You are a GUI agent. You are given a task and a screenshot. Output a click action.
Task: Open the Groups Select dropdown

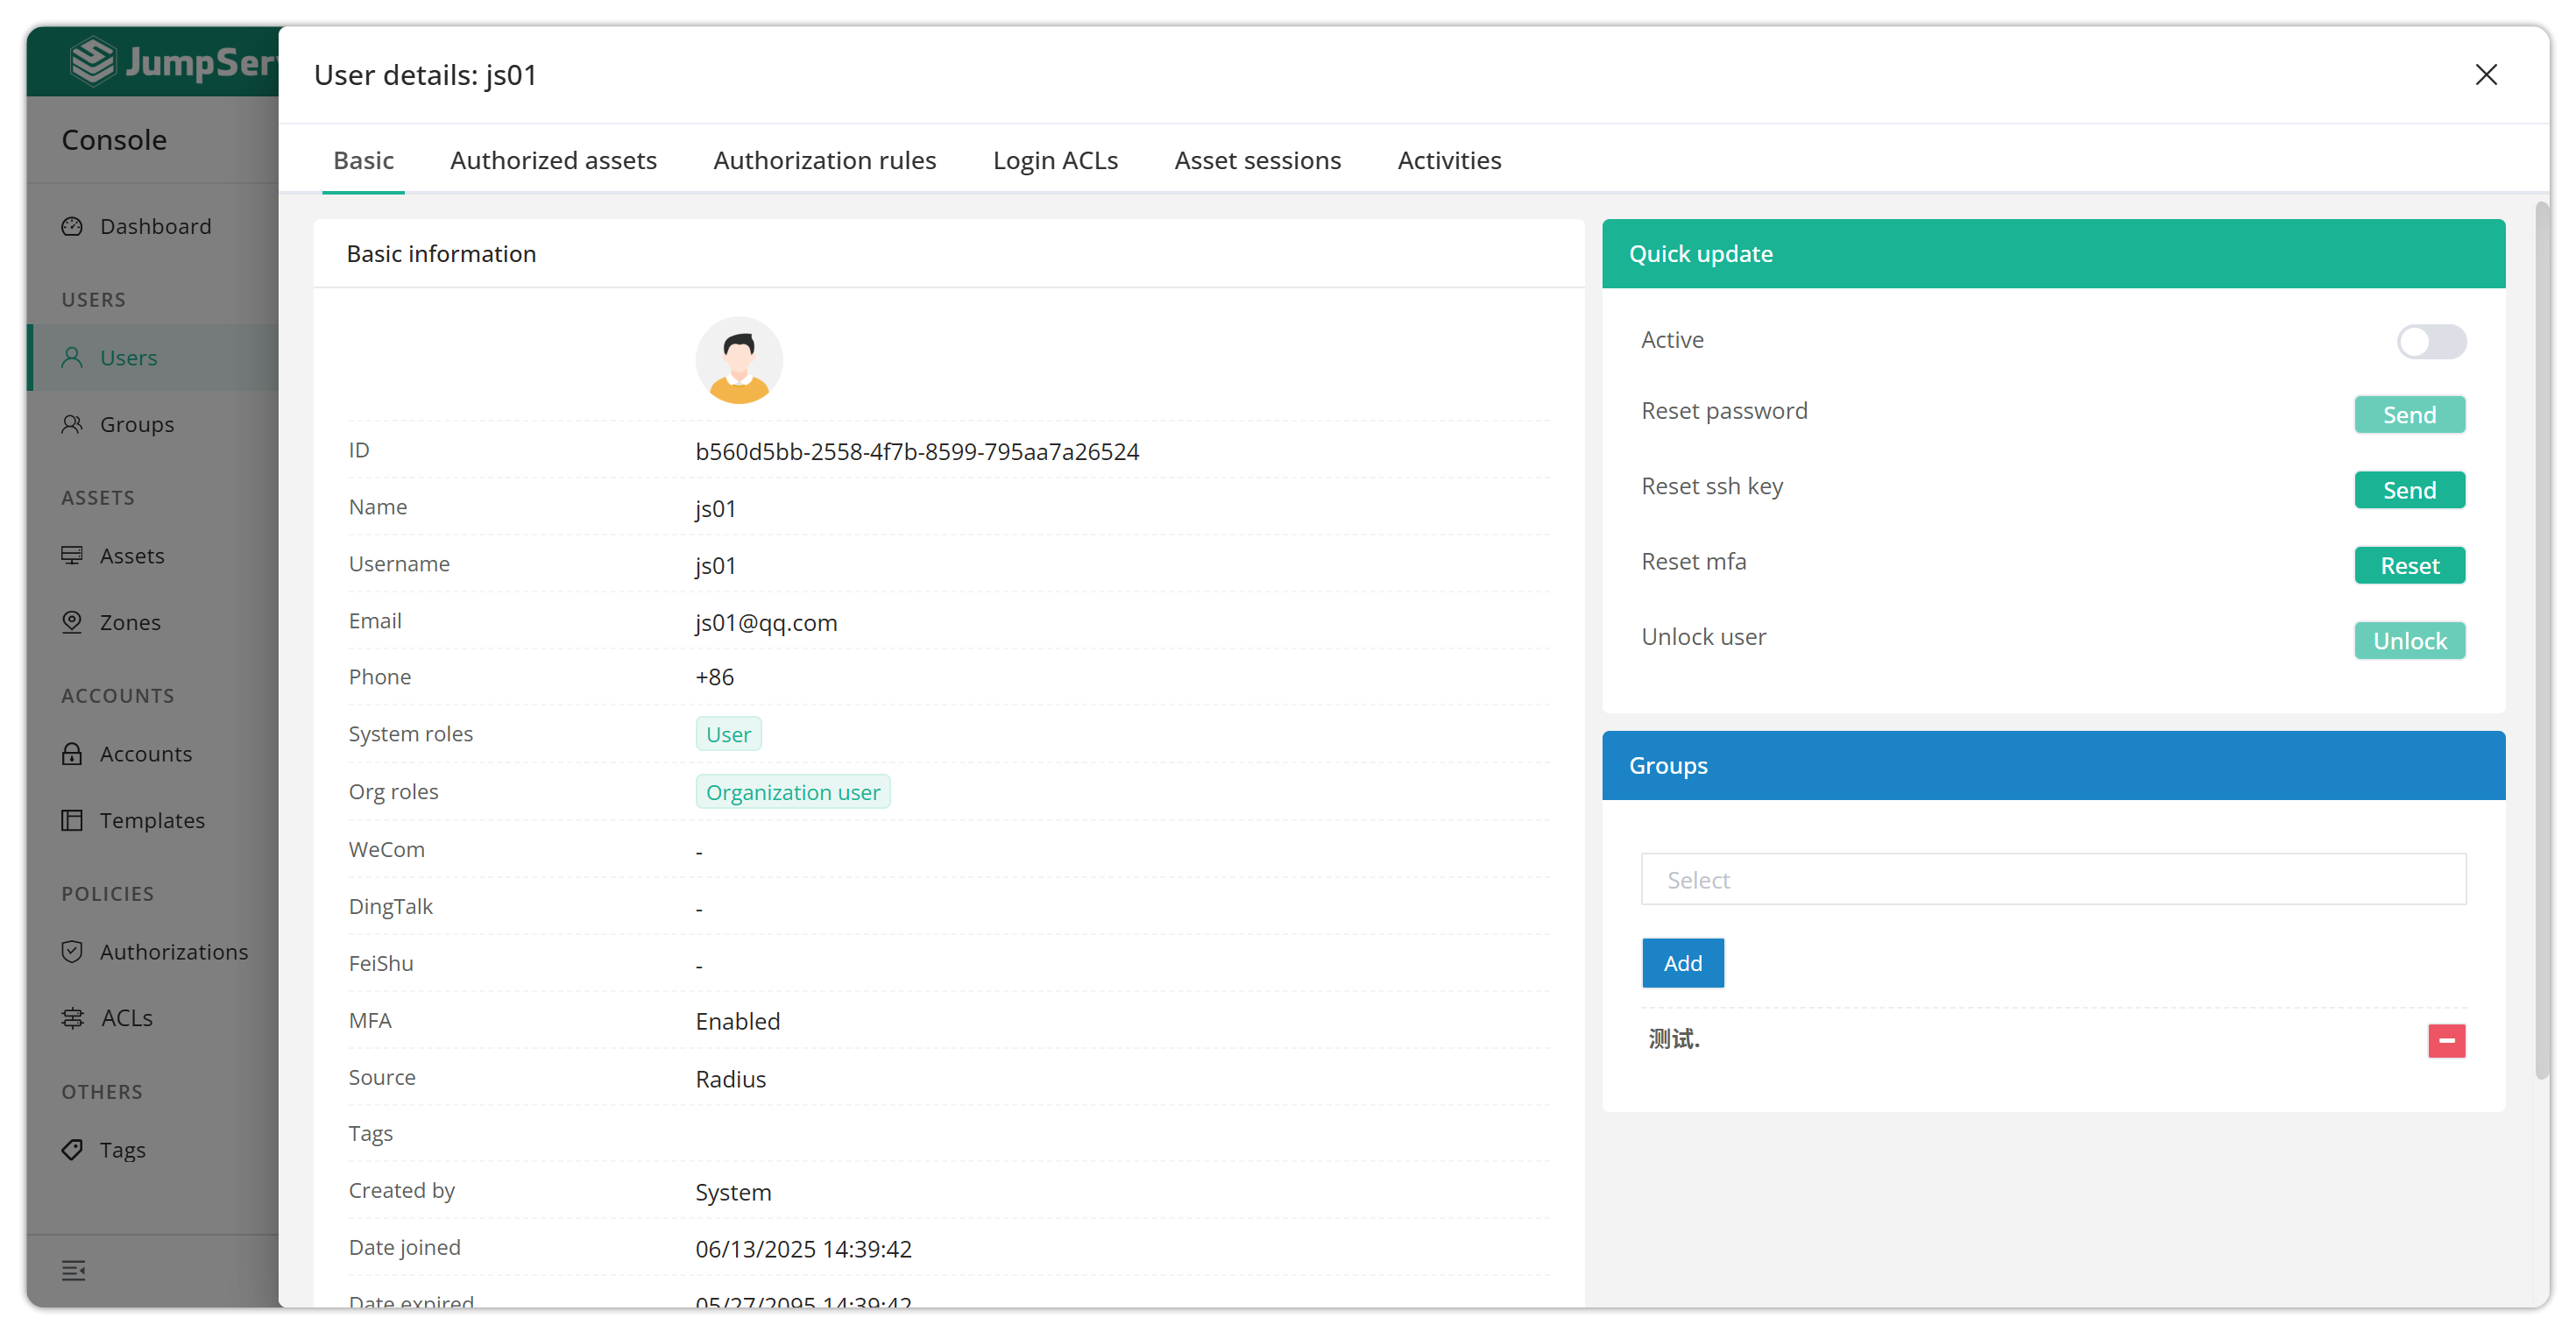tap(2053, 879)
